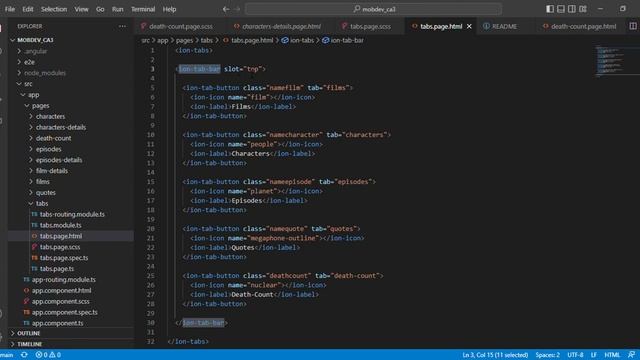Open Go menu
Screen dimensions: 640x360
point(100,9)
